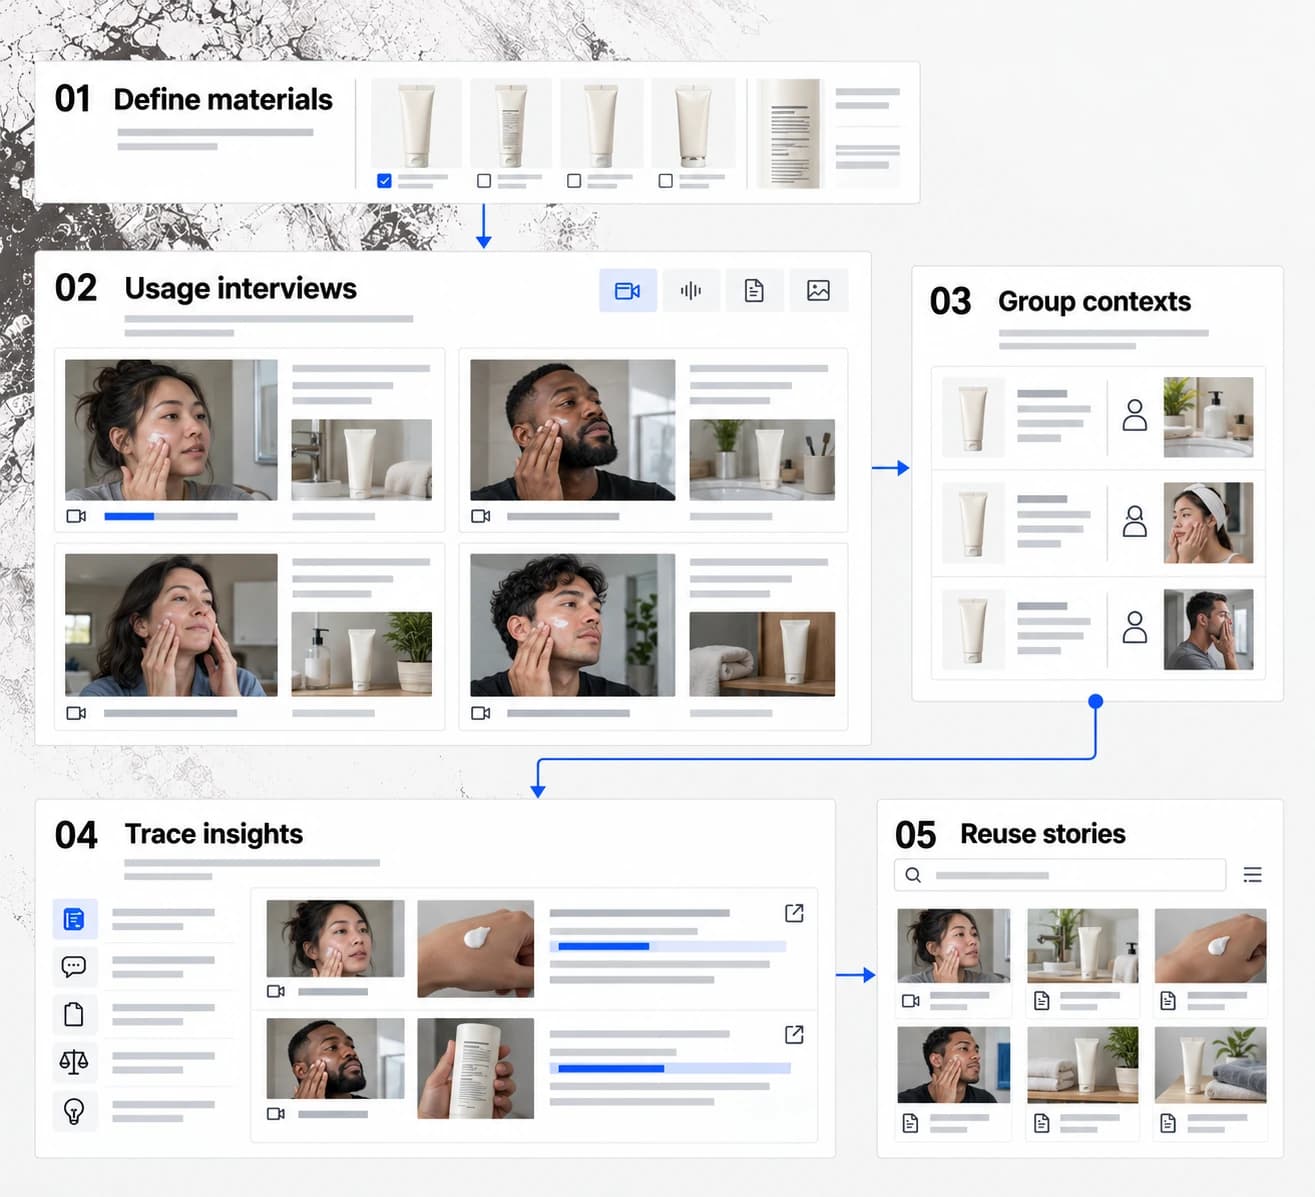Uncheck the checked product tube checkbox
The image size is (1315, 1197).
[x=384, y=181]
